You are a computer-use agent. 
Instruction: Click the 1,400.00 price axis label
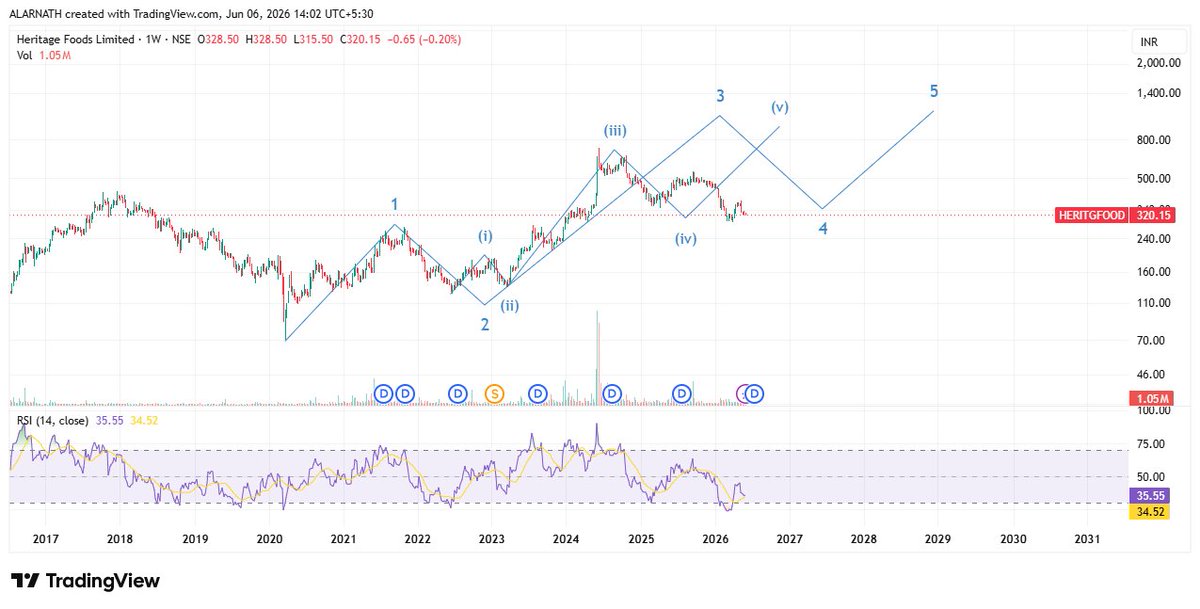click(x=1159, y=93)
